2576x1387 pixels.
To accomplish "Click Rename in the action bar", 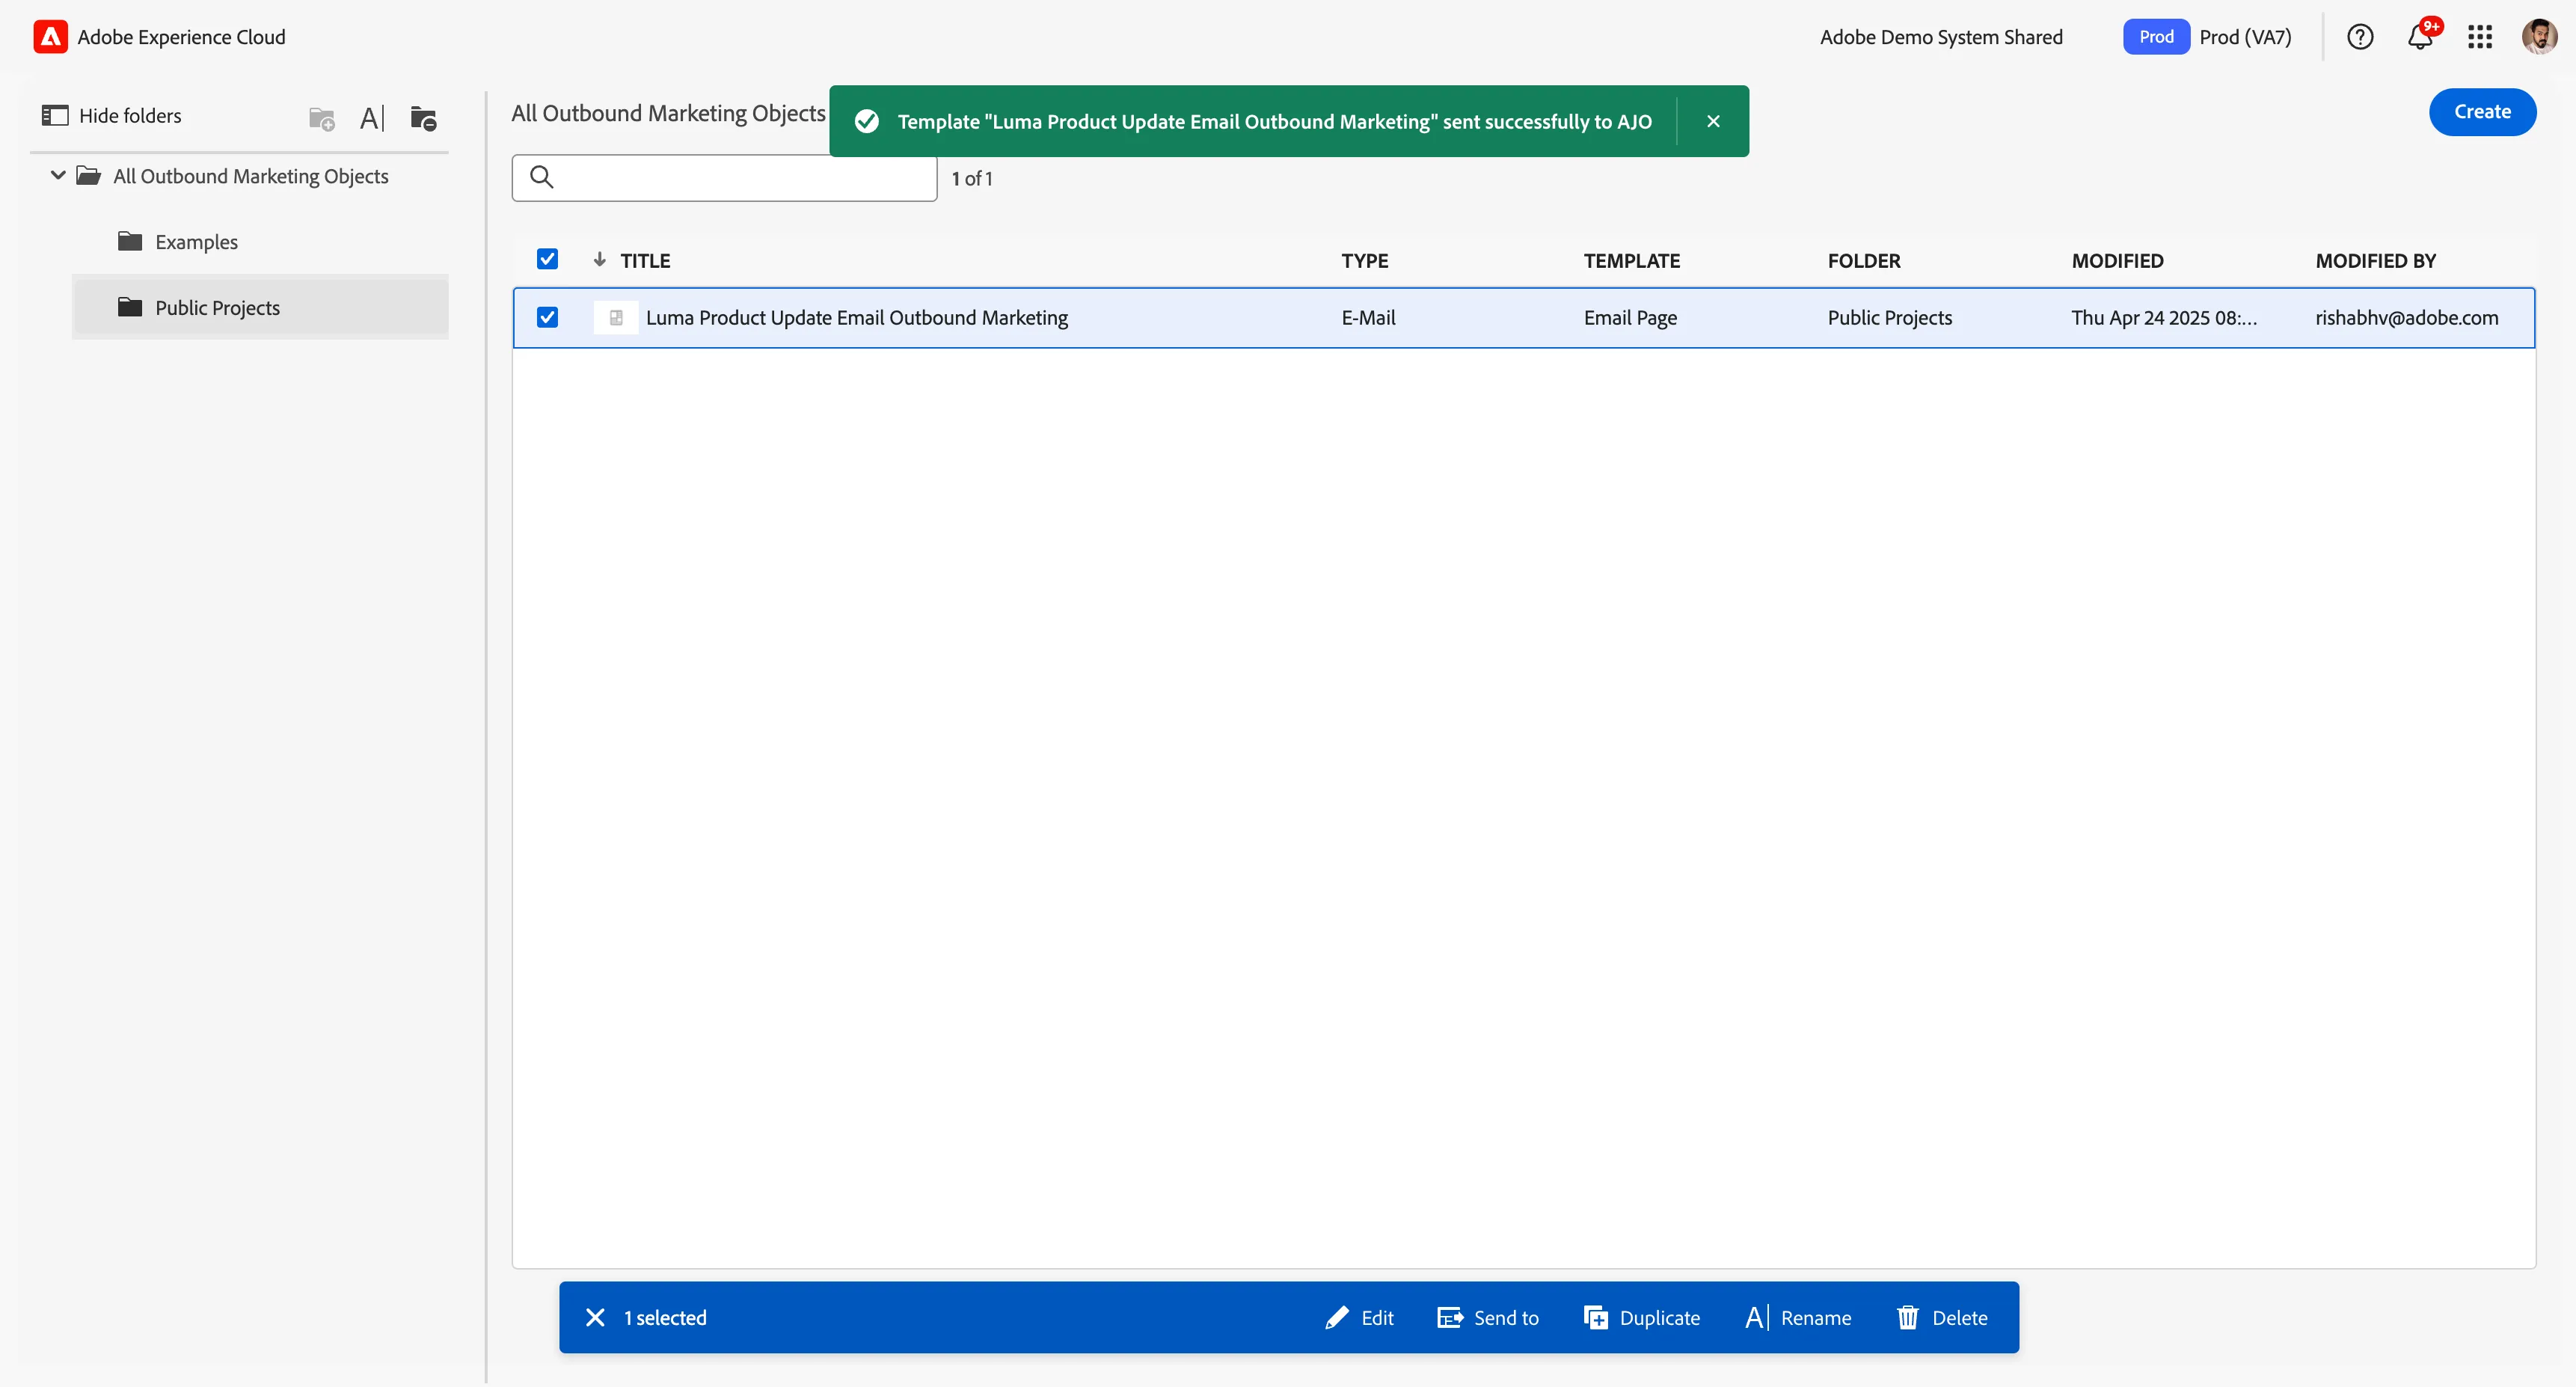I will [1798, 1318].
